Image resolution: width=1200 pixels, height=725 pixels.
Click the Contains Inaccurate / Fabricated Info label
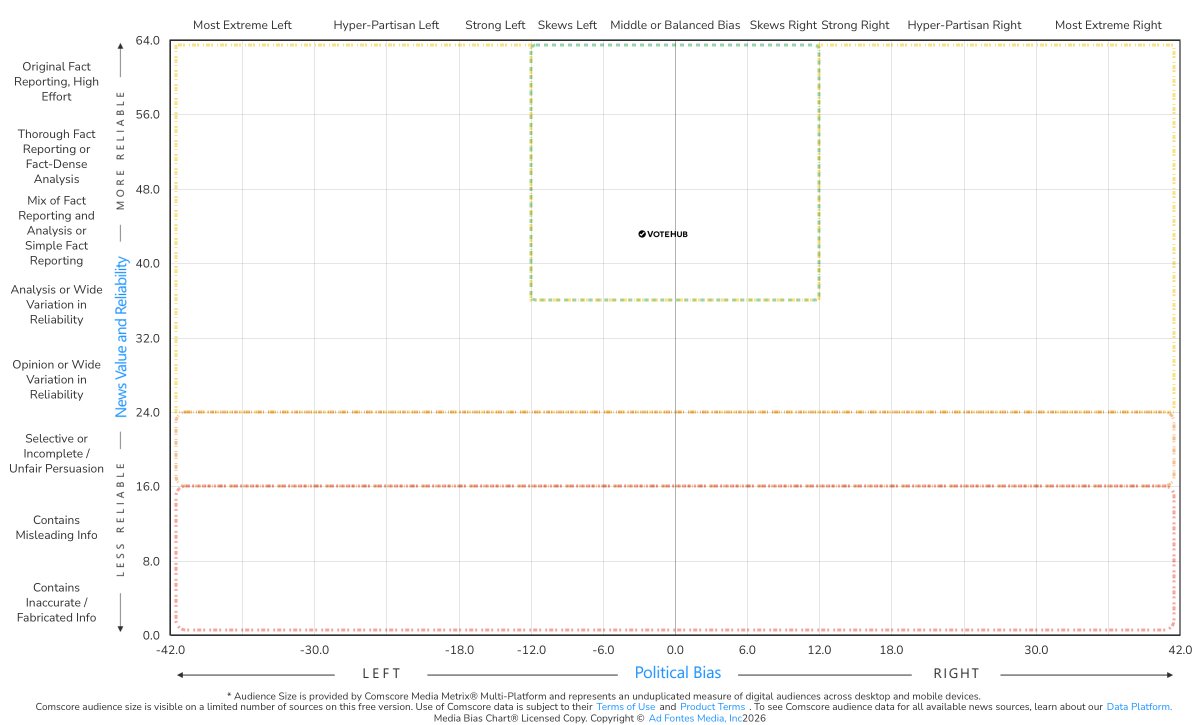click(56, 602)
